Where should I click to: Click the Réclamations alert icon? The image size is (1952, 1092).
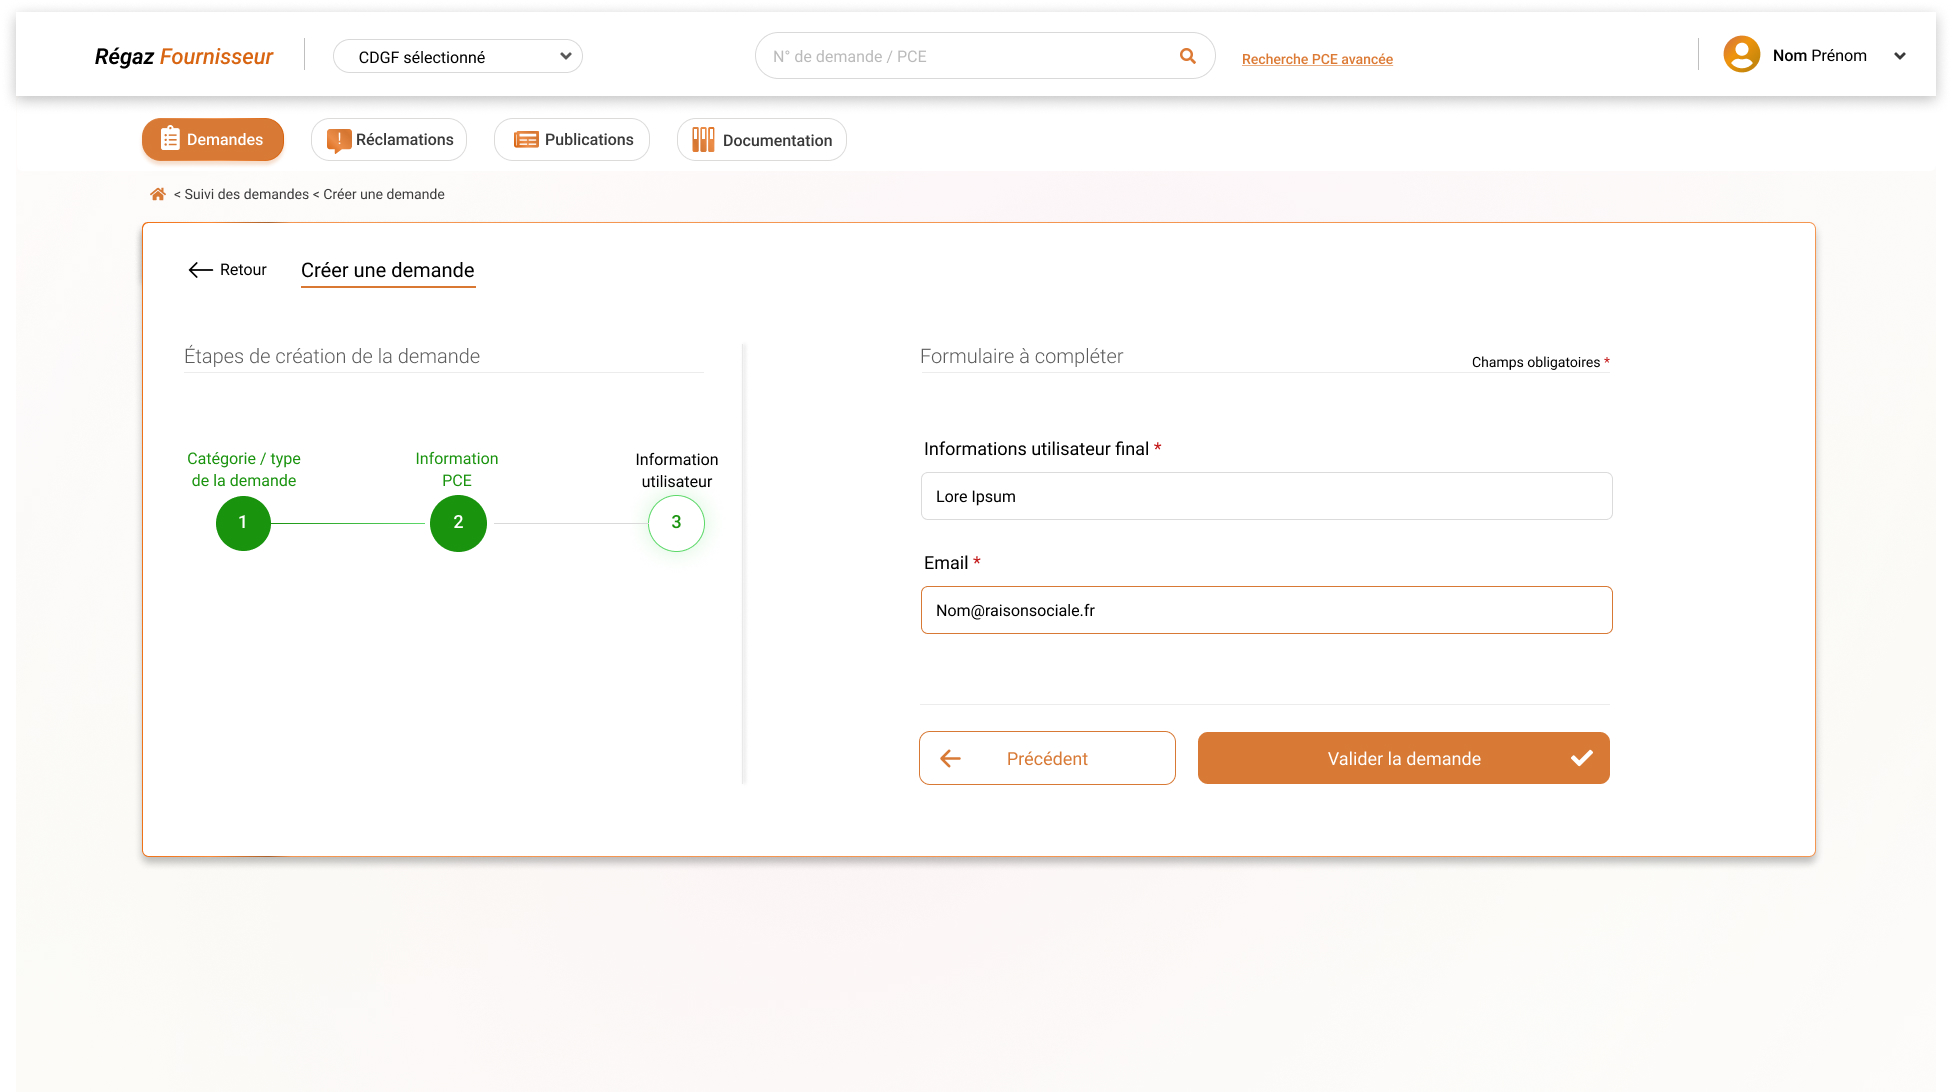[339, 140]
